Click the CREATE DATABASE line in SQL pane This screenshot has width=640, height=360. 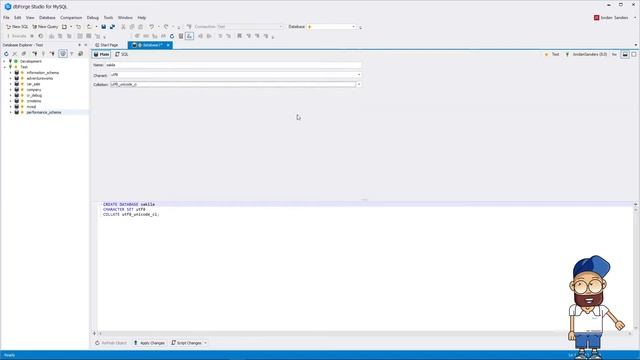pos(129,204)
